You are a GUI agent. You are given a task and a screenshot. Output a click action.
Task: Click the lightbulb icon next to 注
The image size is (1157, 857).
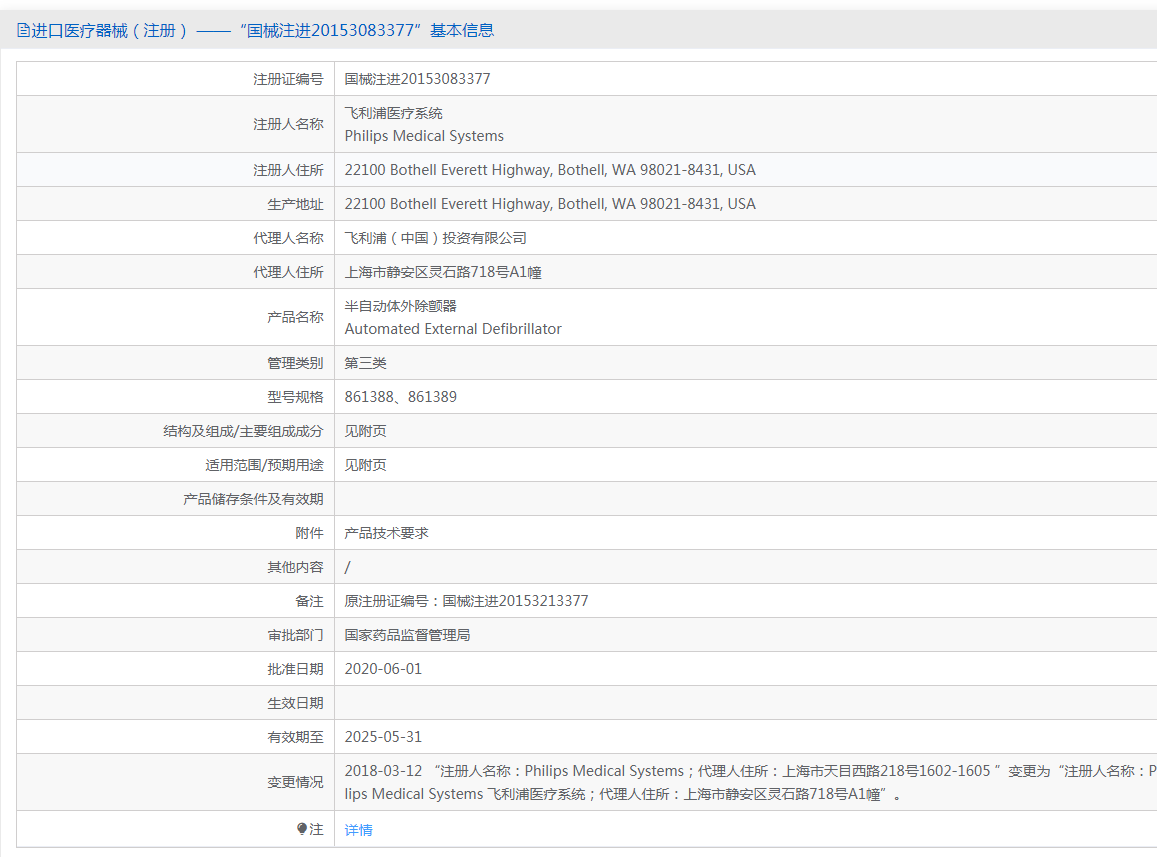click(x=302, y=829)
